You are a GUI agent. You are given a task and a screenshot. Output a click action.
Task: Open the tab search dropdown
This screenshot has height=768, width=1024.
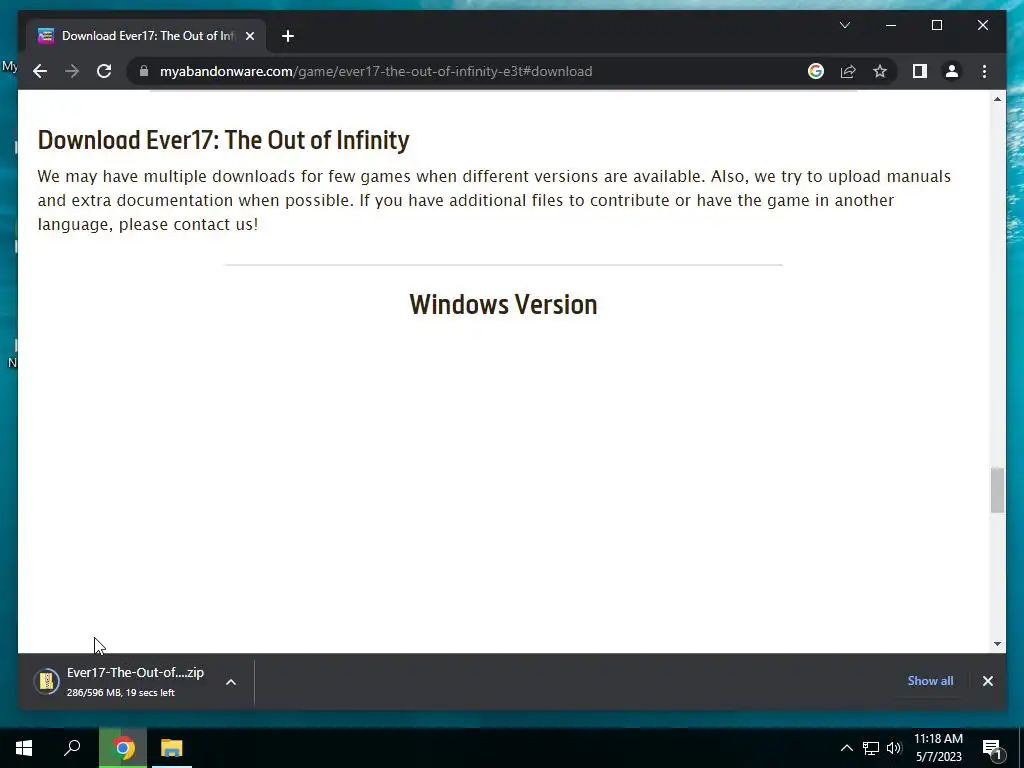(844, 25)
